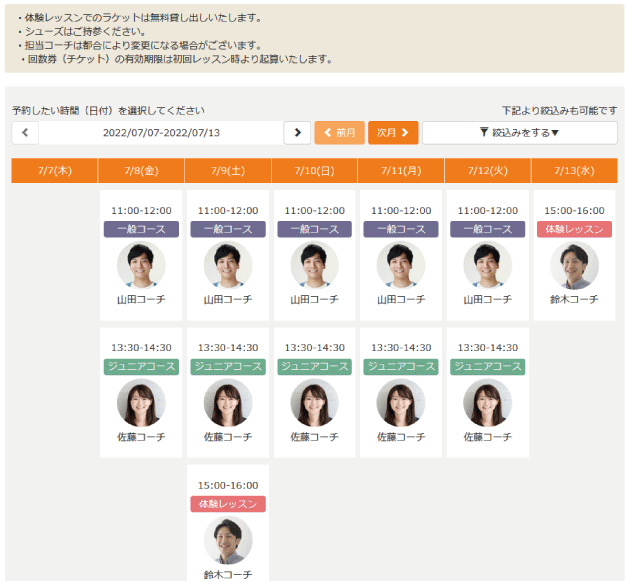Click the ジュニアコース label on 7/10(日)
Screen dimensions: 627x581
coord(314,367)
